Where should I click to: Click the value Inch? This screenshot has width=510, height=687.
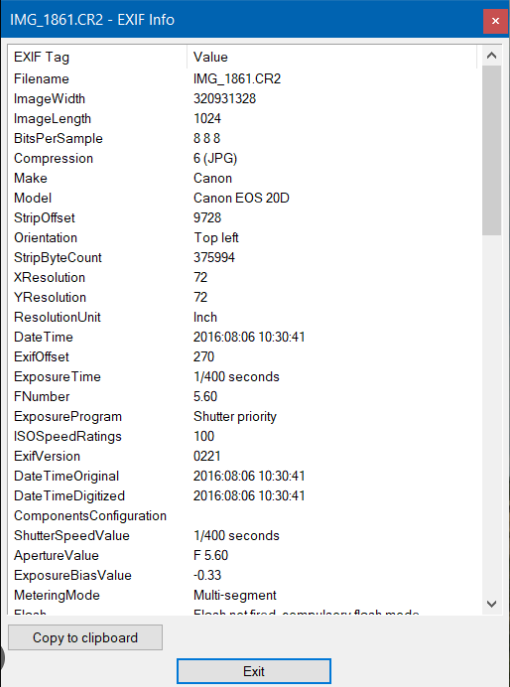click(205, 317)
